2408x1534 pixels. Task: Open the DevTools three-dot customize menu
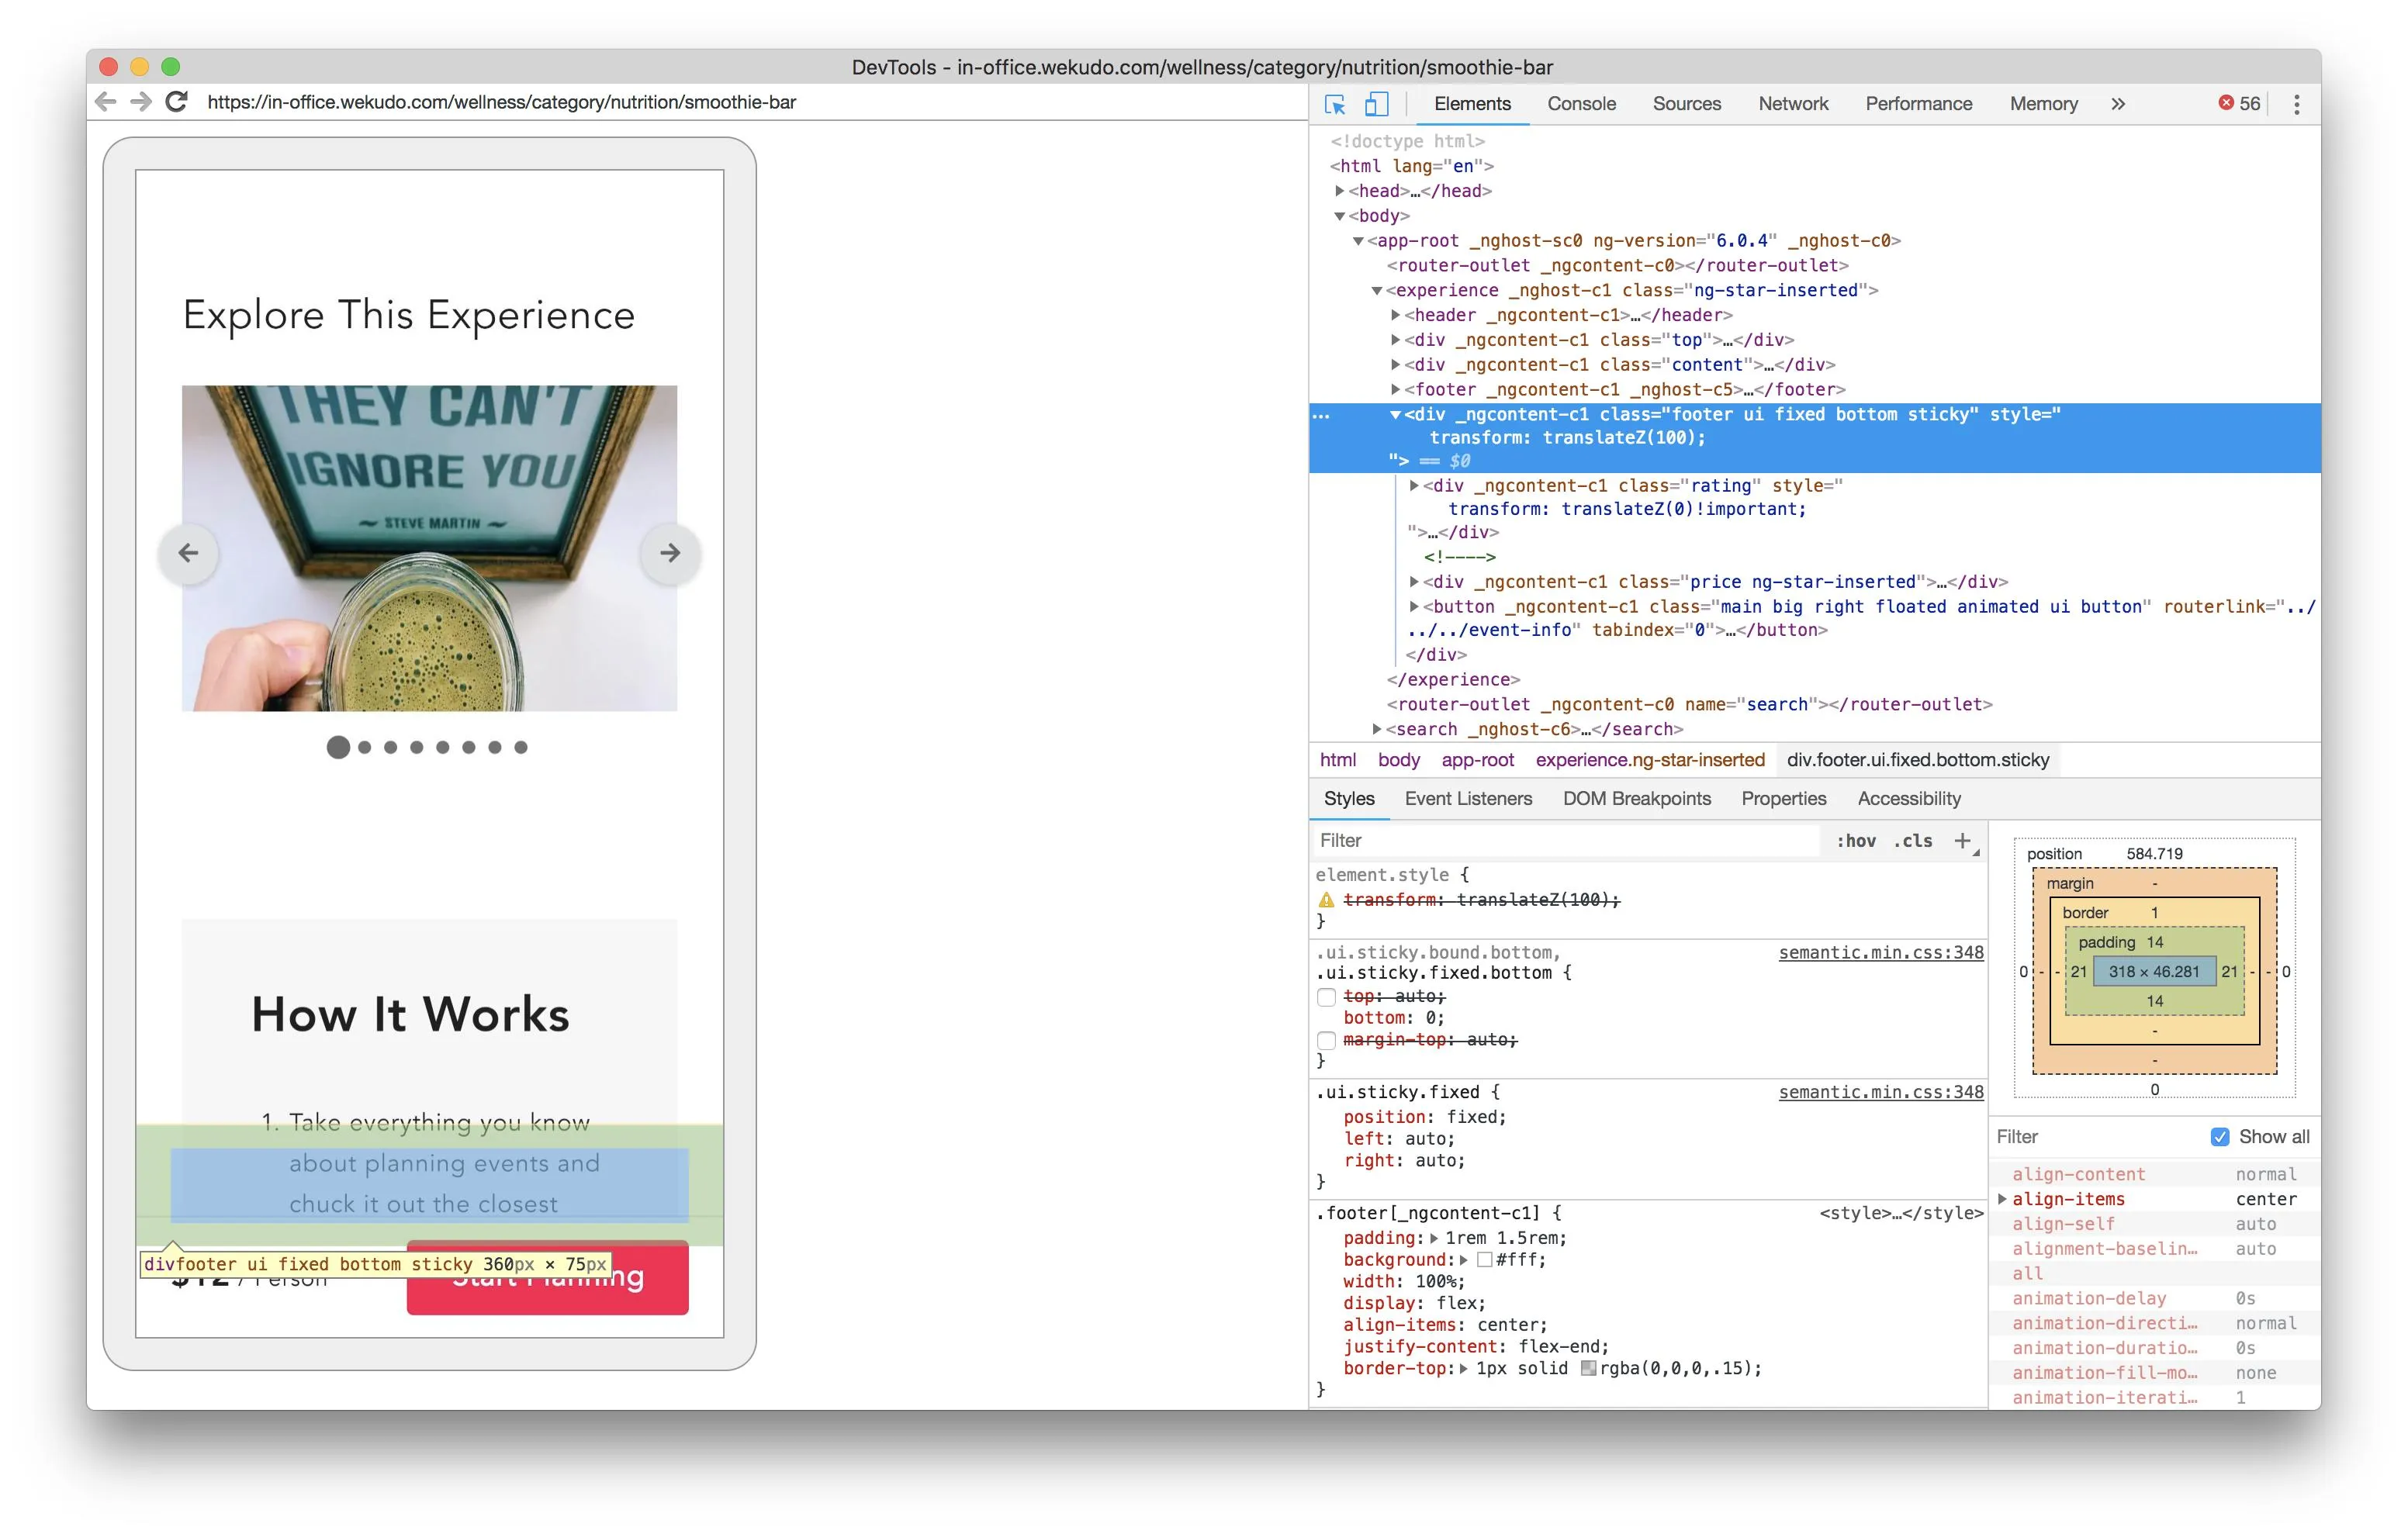2296,104
